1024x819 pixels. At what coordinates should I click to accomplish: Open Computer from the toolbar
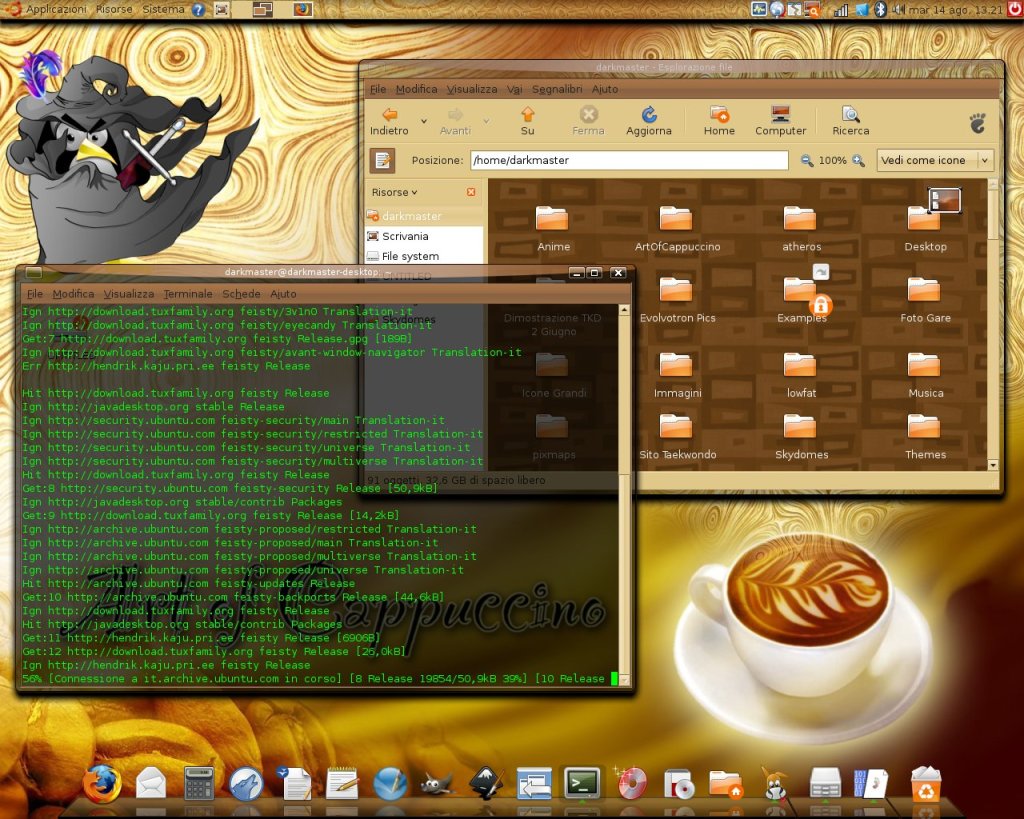point(780,121)
